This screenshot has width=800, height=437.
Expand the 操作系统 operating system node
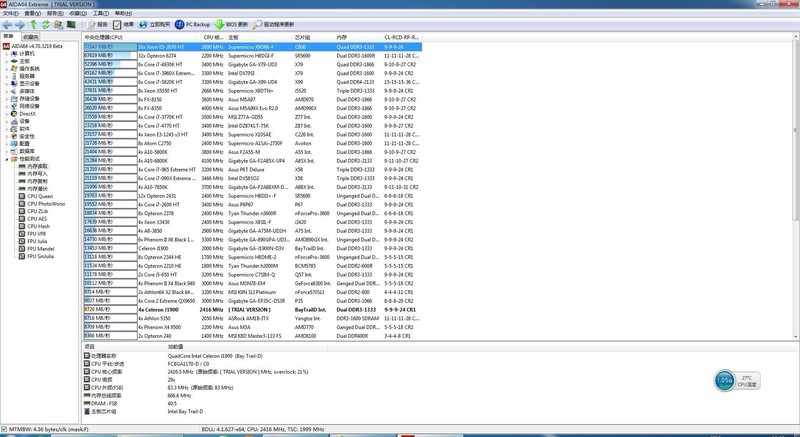[7, 68]
